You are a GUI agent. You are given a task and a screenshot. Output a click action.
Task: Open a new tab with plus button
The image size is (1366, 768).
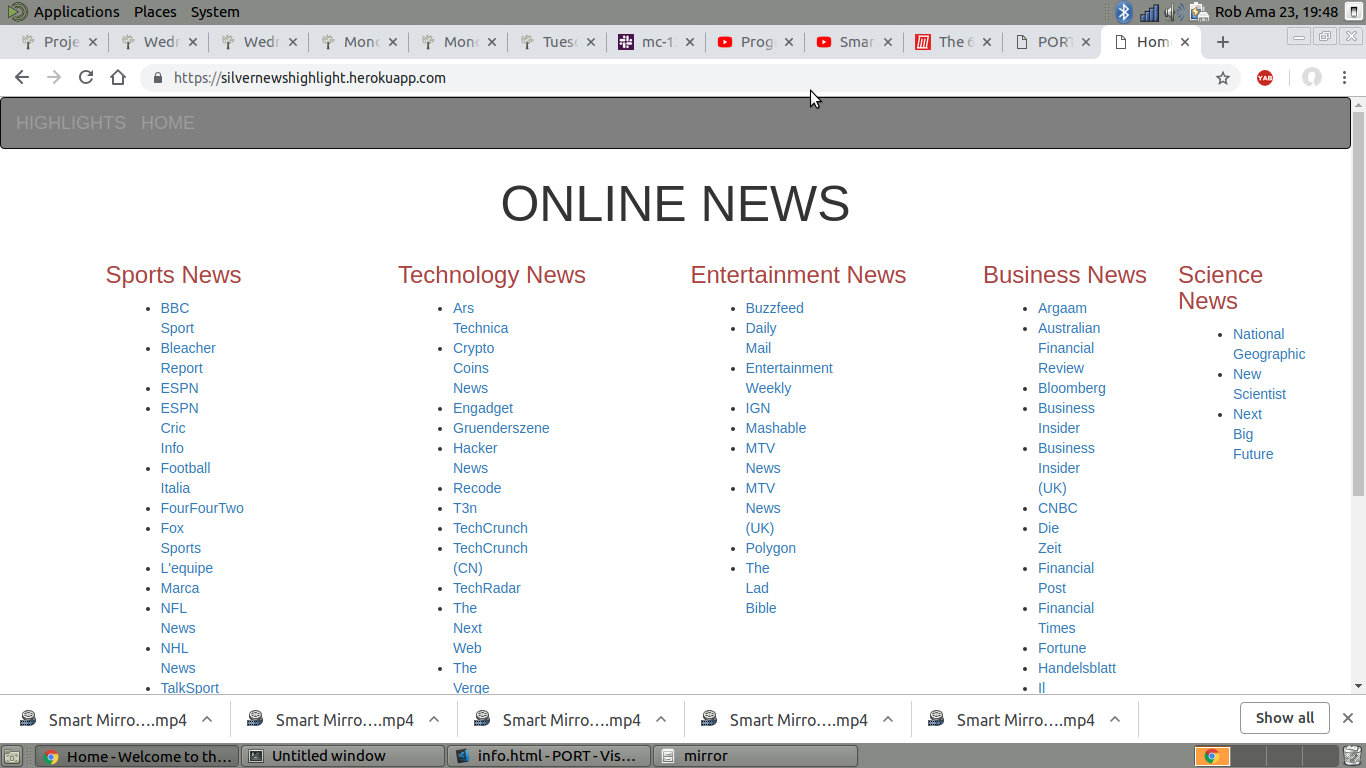[x=1222, y=42]
